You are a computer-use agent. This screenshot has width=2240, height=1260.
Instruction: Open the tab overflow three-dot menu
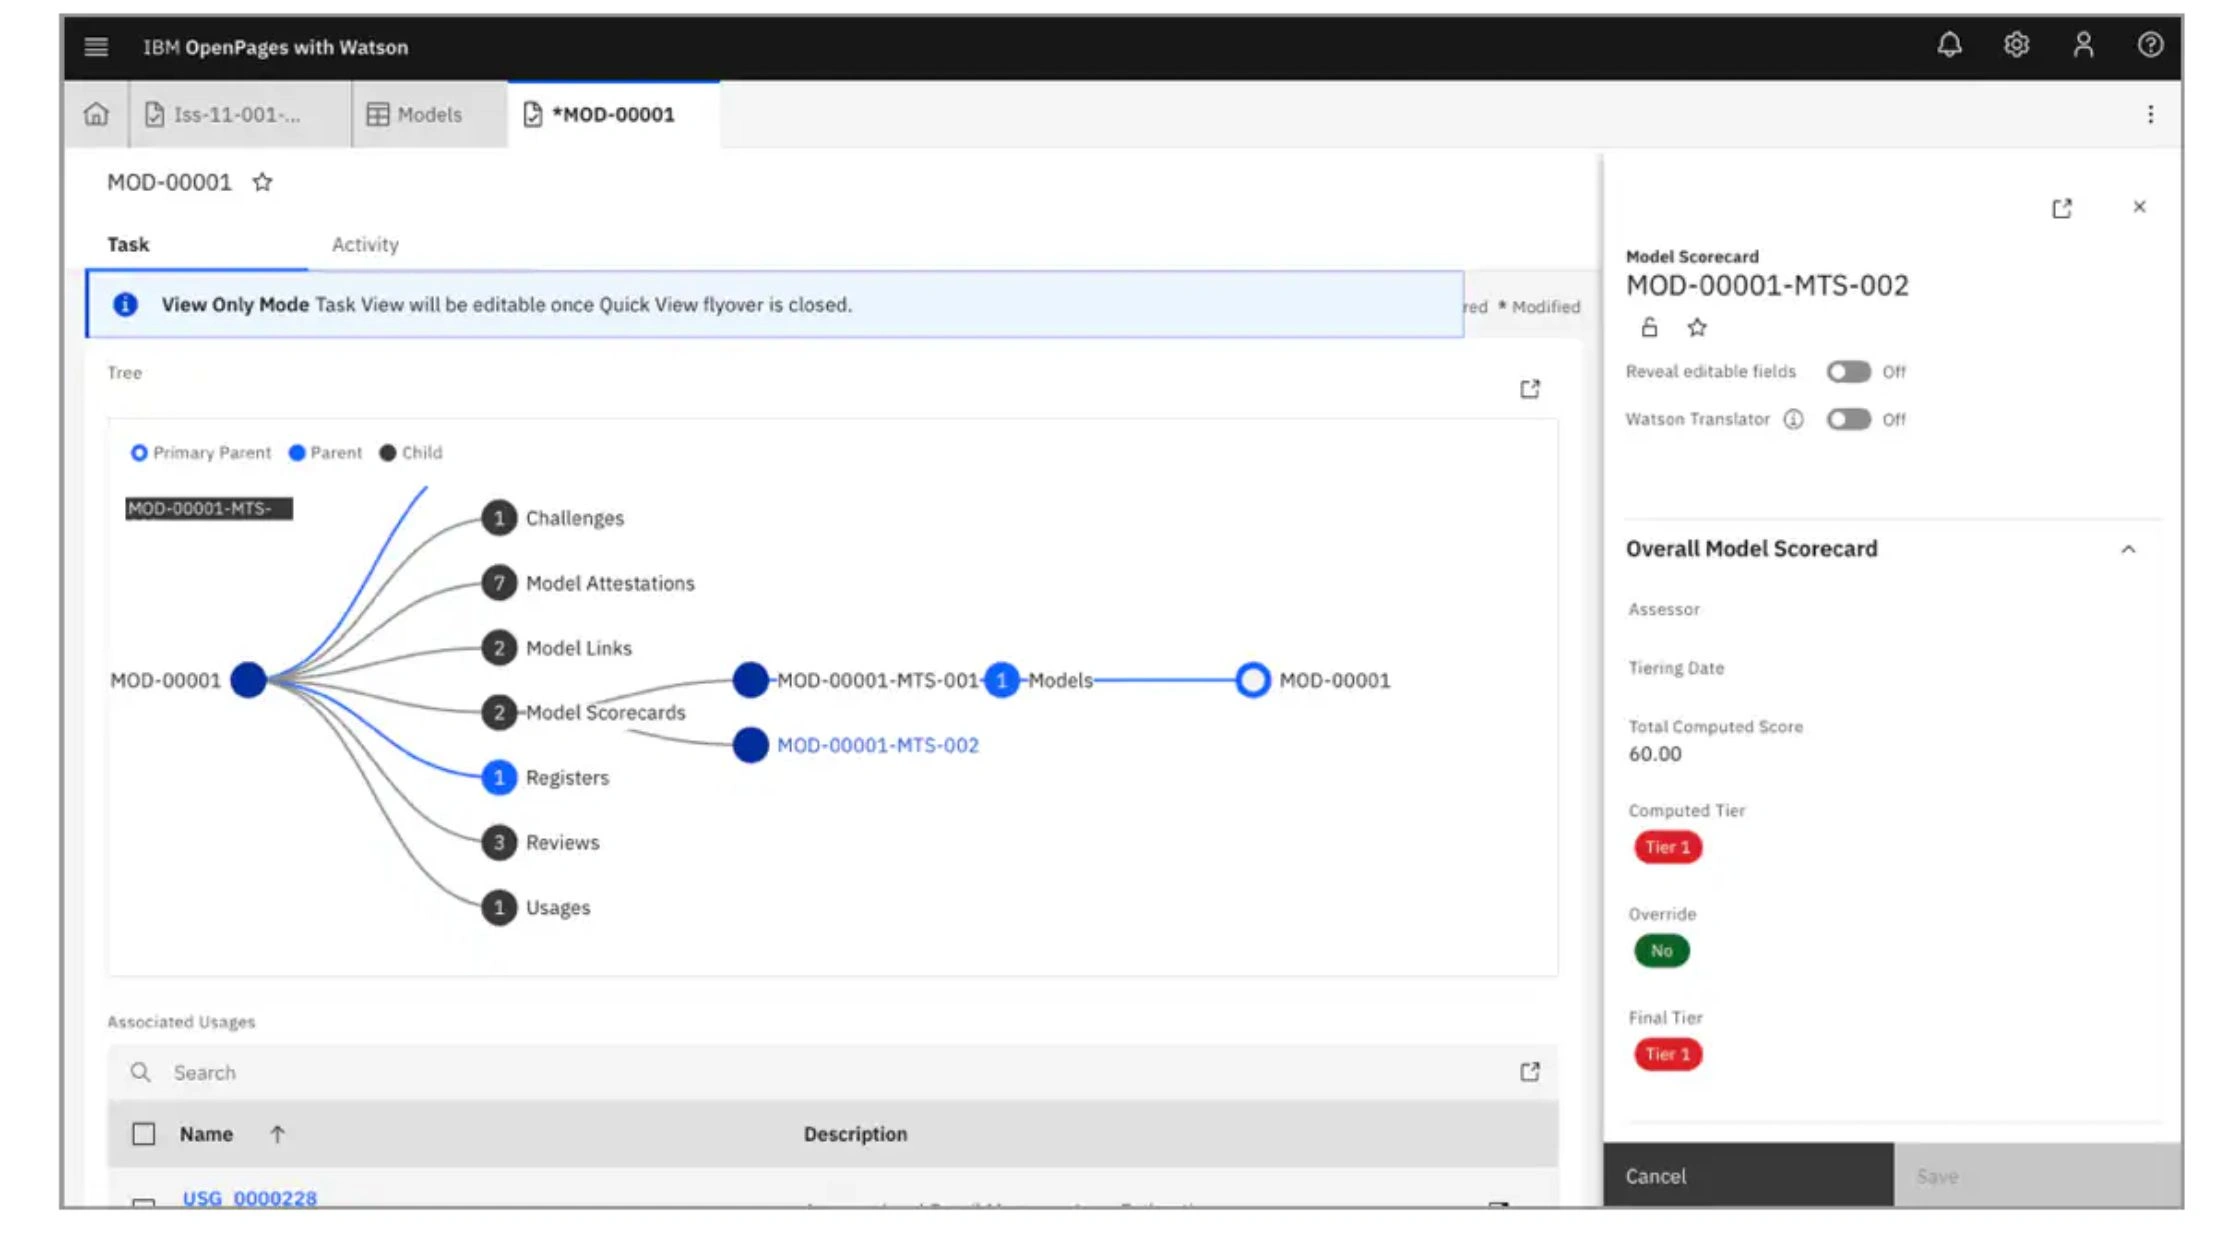[2150, 114]
